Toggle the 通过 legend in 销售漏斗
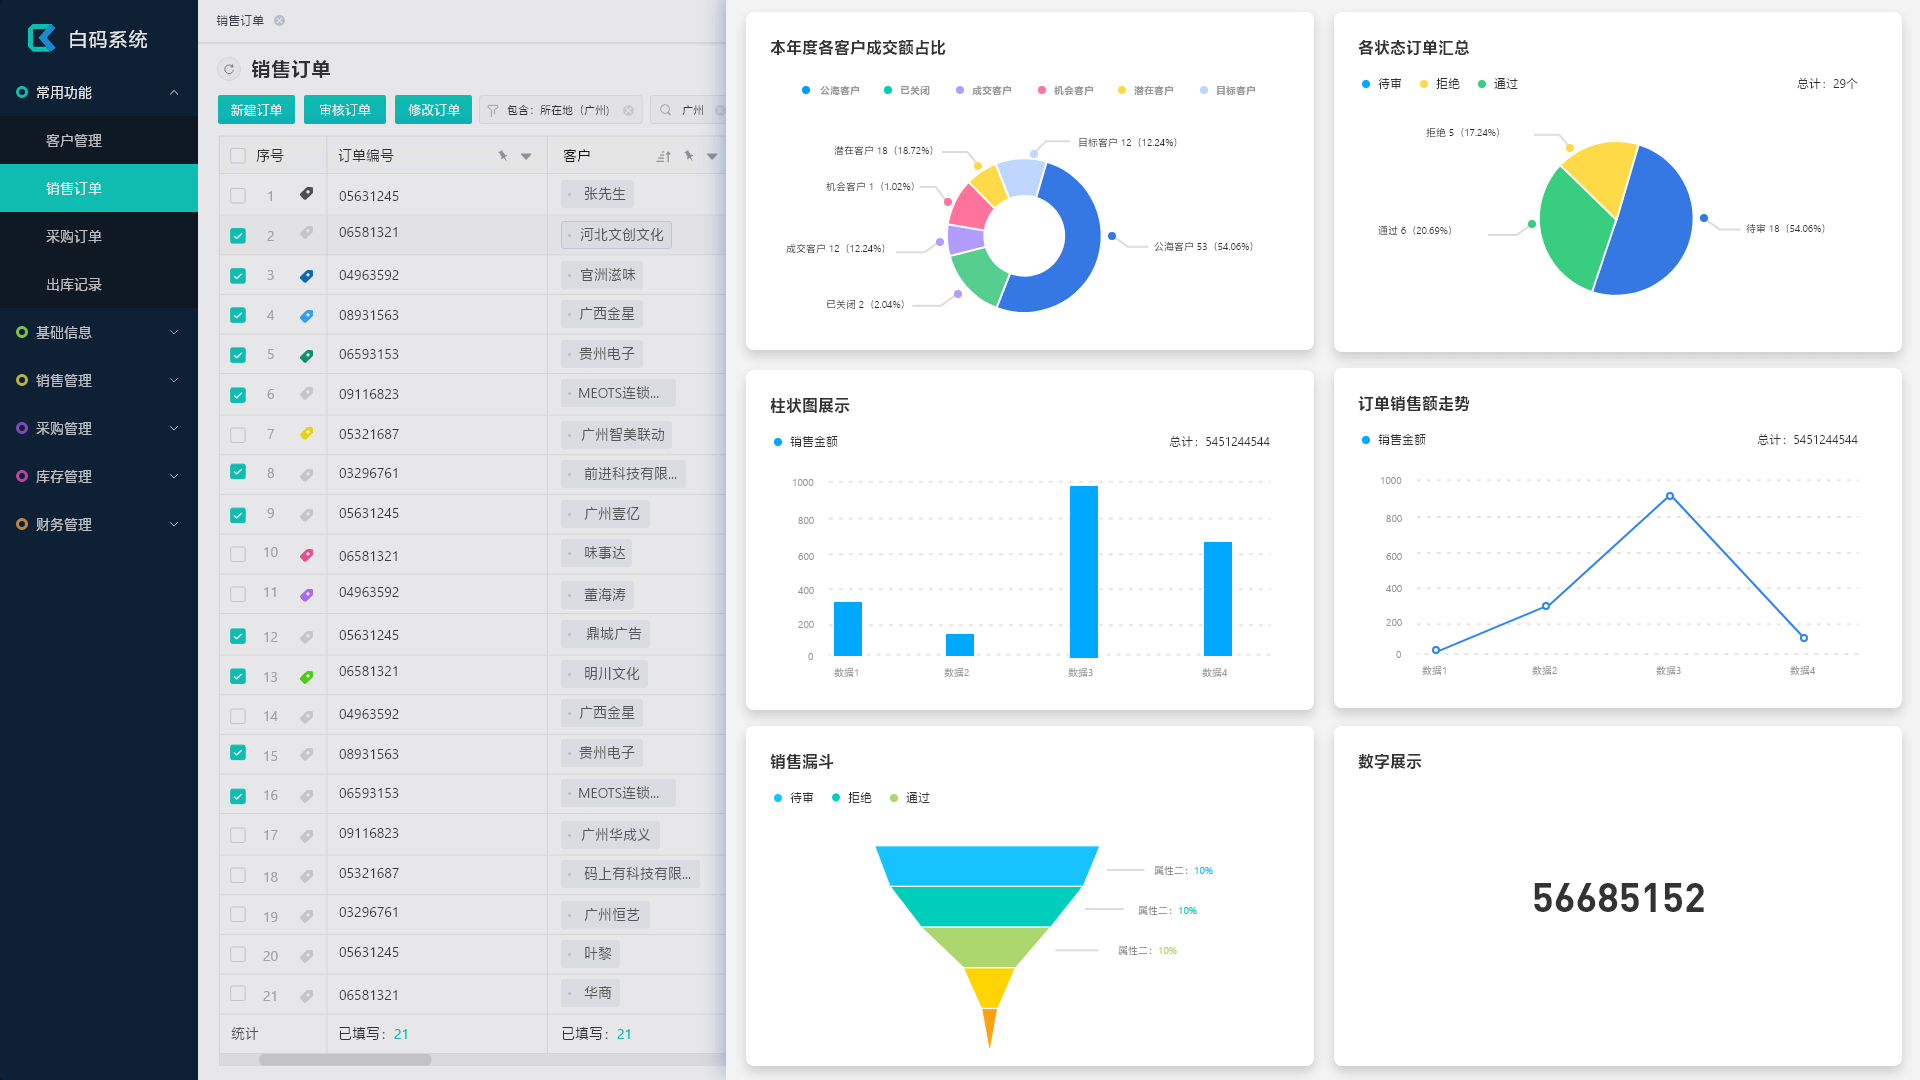This screenshot has width=1920, height=1080. 910,798
